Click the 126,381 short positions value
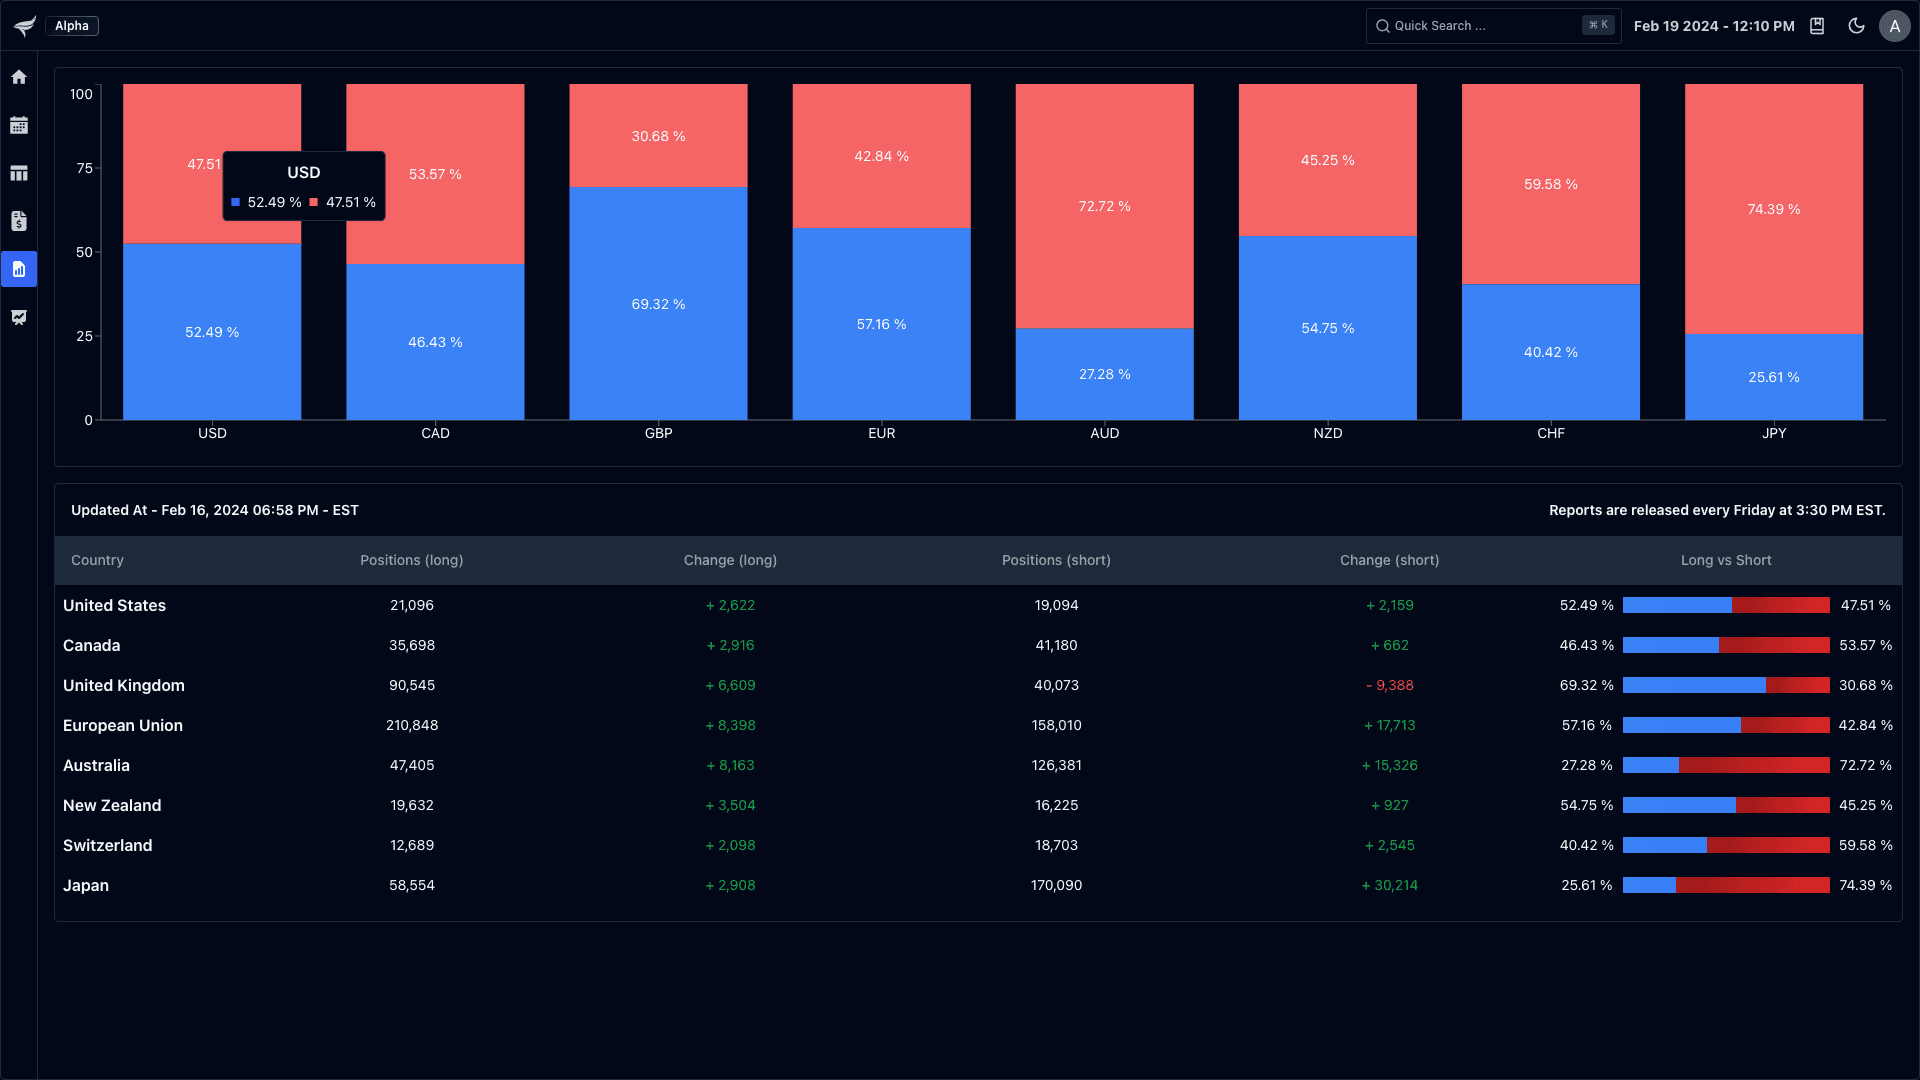 (1056, 765)
